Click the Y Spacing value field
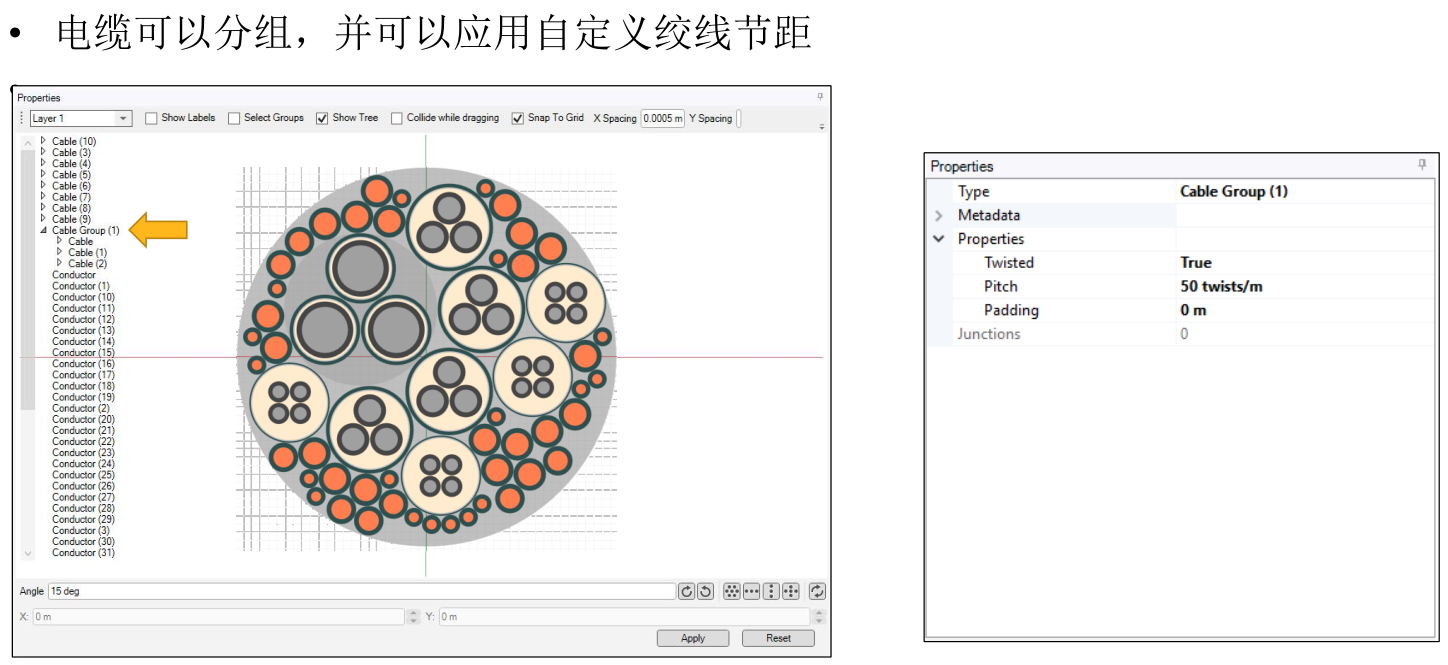Viewport: 1448px width, 665px height. [739, 118]
